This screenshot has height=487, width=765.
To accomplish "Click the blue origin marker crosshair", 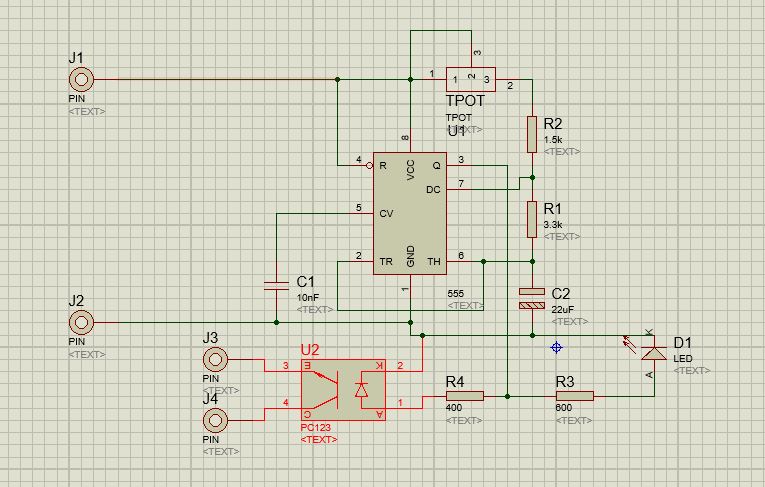I will 557,348.
